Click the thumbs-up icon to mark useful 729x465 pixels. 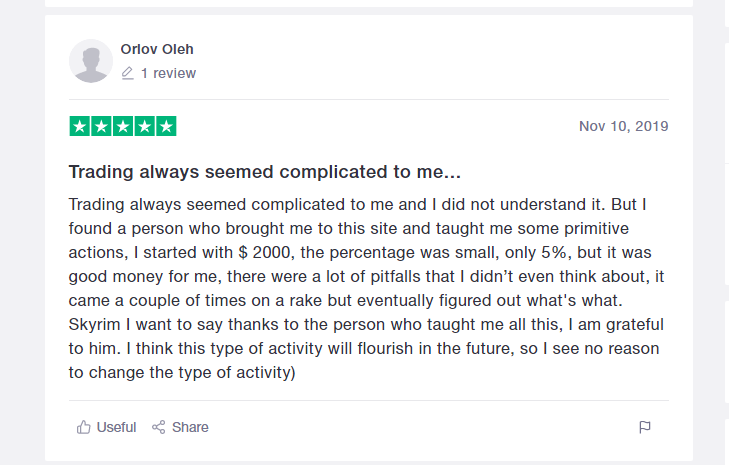tap(84, 427)
